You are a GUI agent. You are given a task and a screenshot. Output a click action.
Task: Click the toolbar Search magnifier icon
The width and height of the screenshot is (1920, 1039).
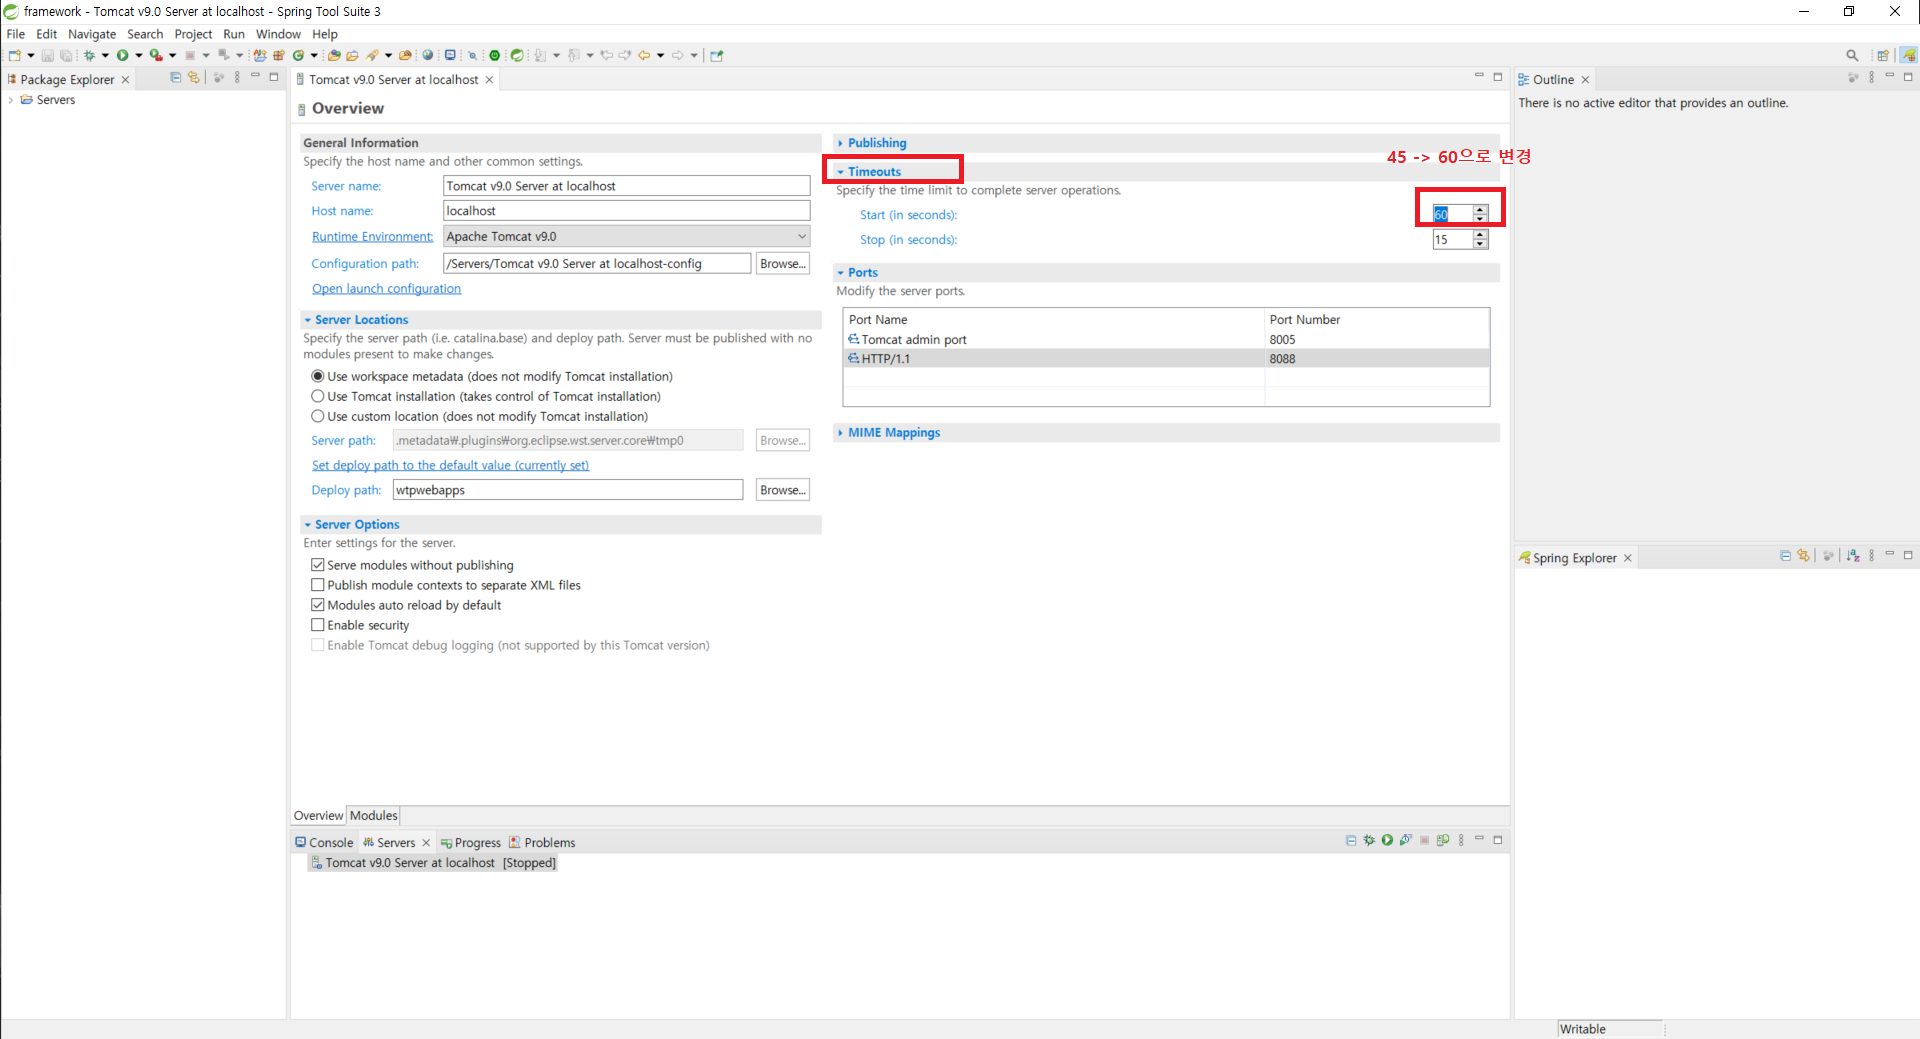1852,55
